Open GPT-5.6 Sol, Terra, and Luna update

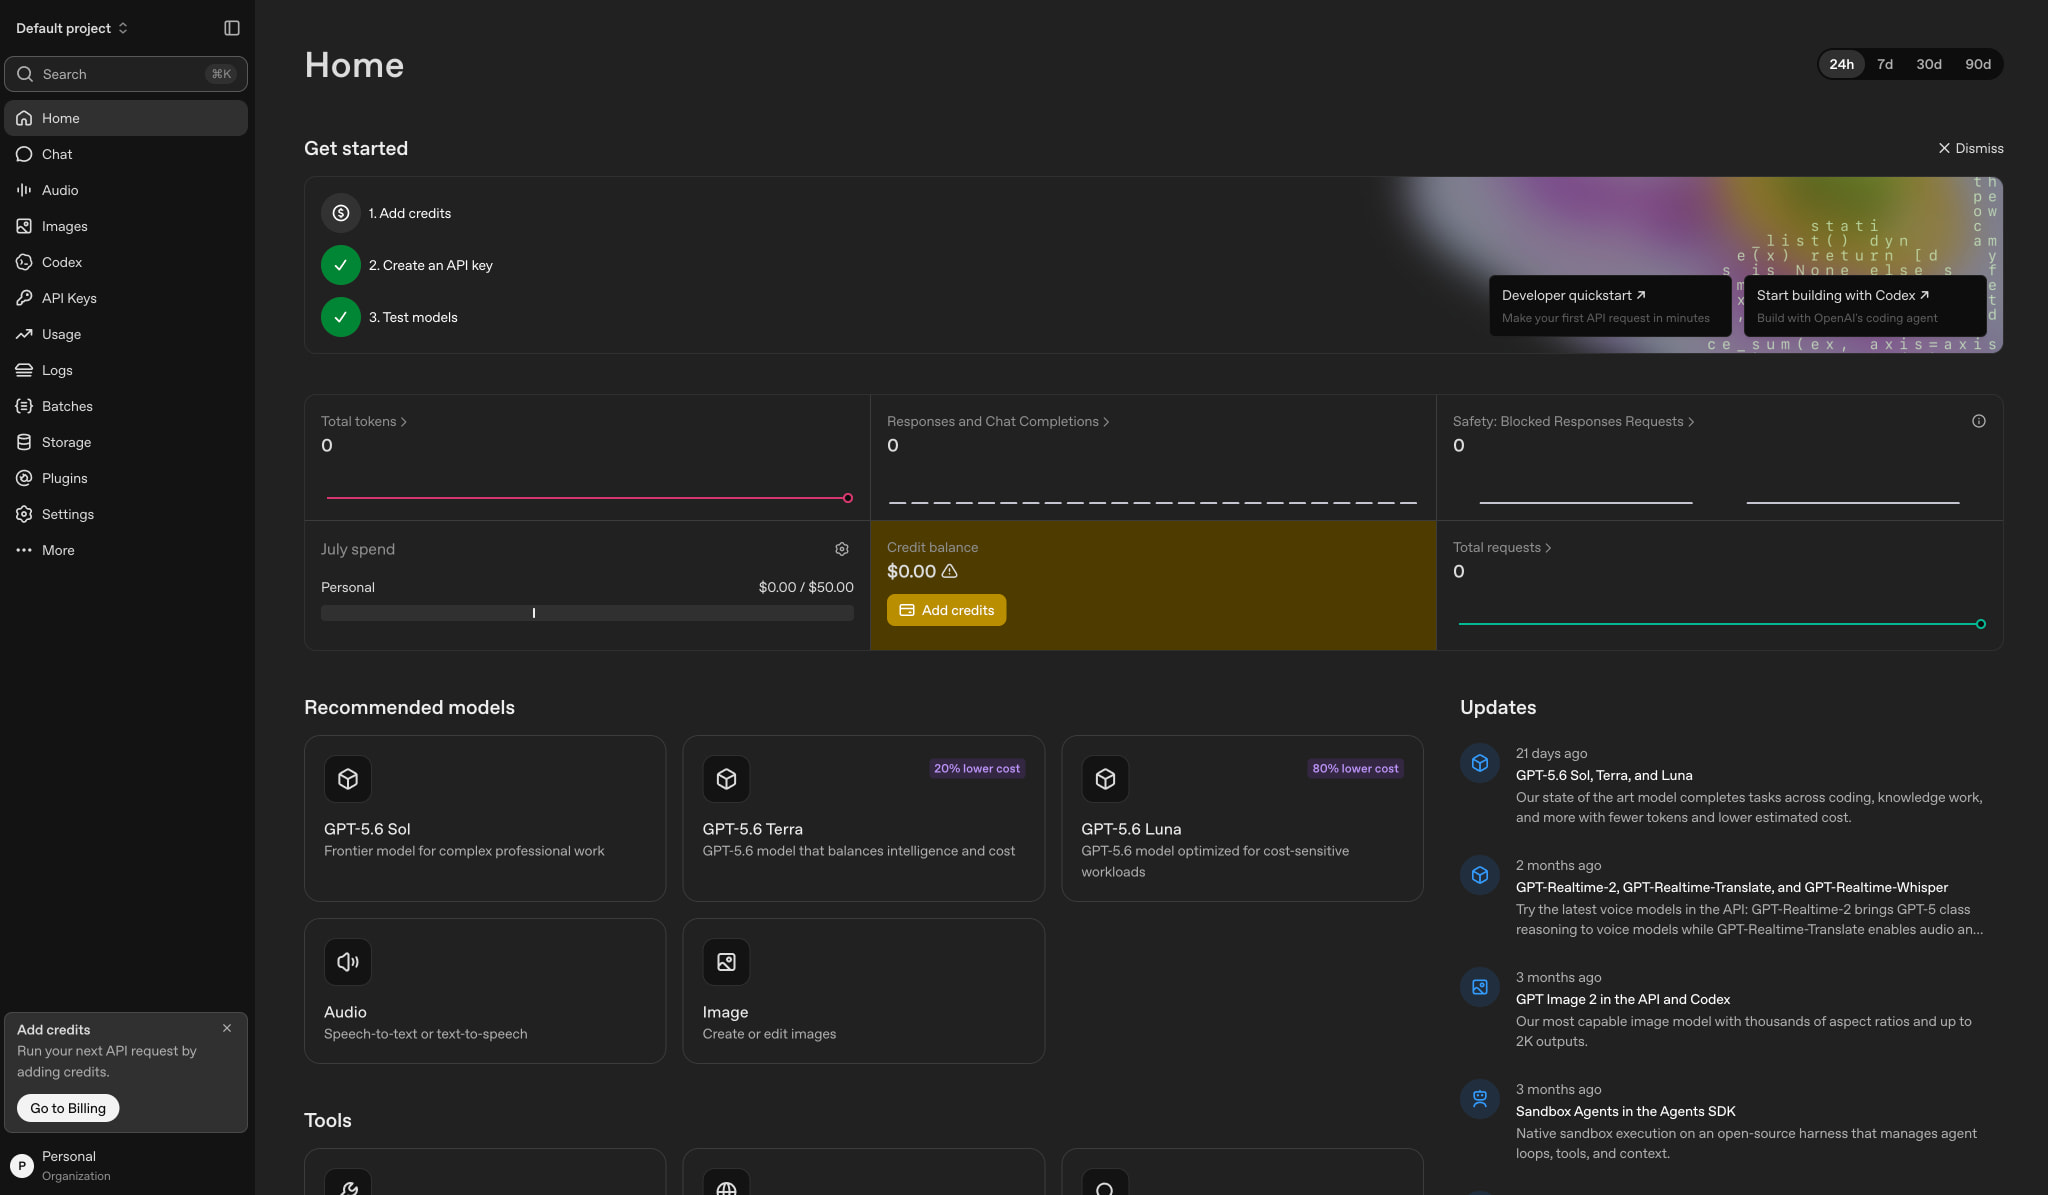1604,776
